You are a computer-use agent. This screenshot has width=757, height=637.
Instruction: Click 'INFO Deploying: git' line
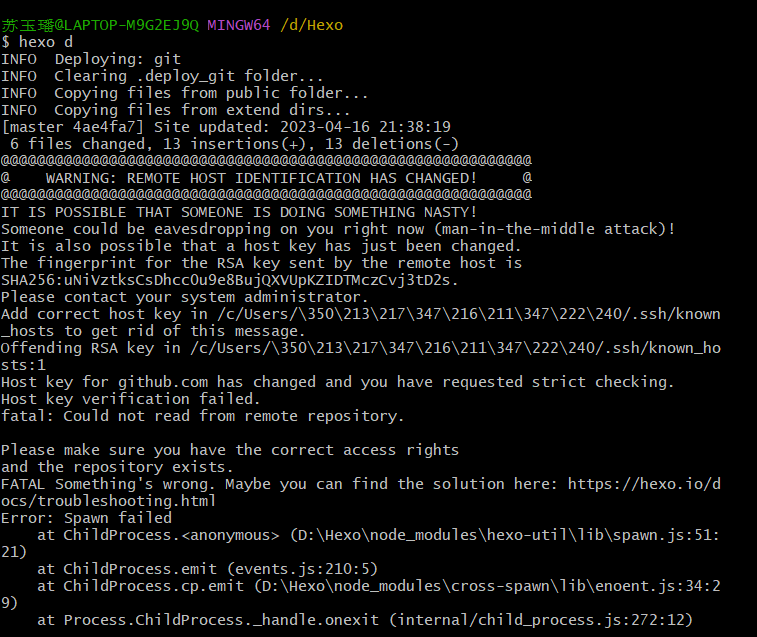91,59
